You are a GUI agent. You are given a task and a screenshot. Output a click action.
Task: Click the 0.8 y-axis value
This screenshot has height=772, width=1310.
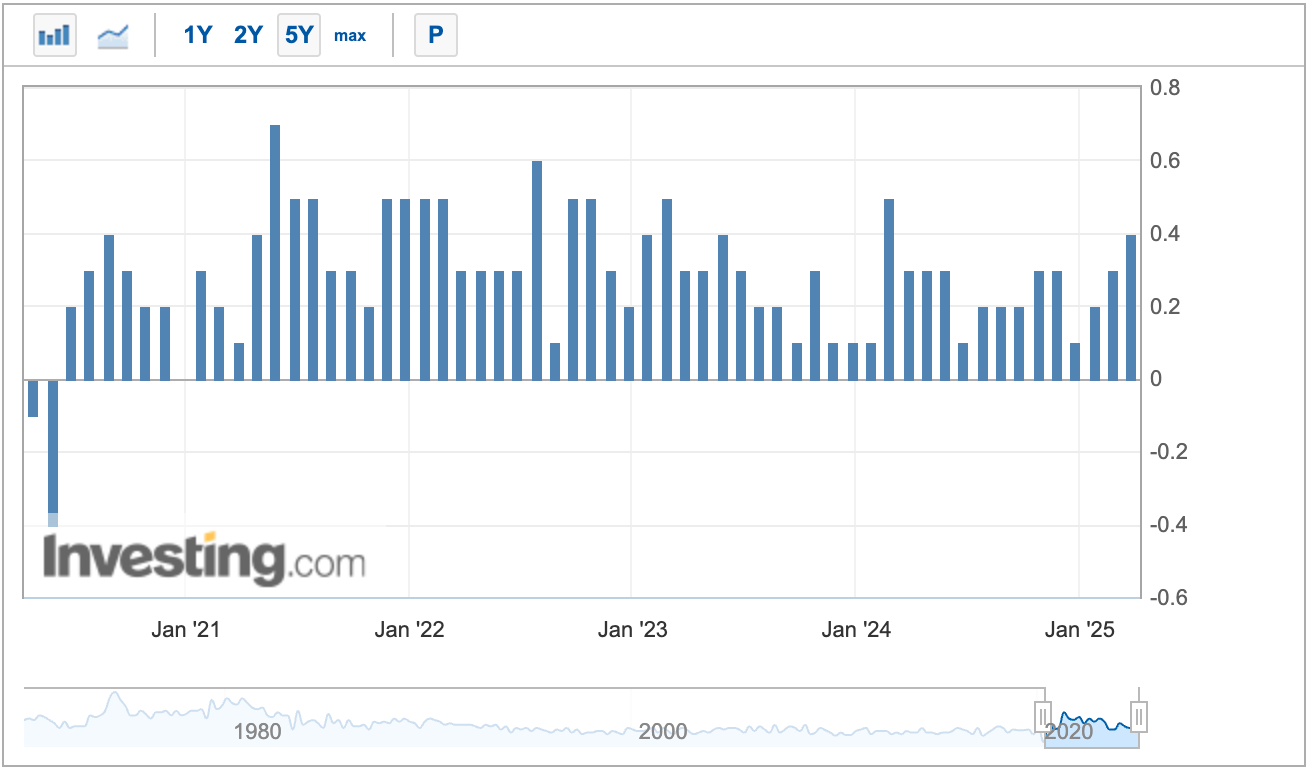pos(1165,88)
